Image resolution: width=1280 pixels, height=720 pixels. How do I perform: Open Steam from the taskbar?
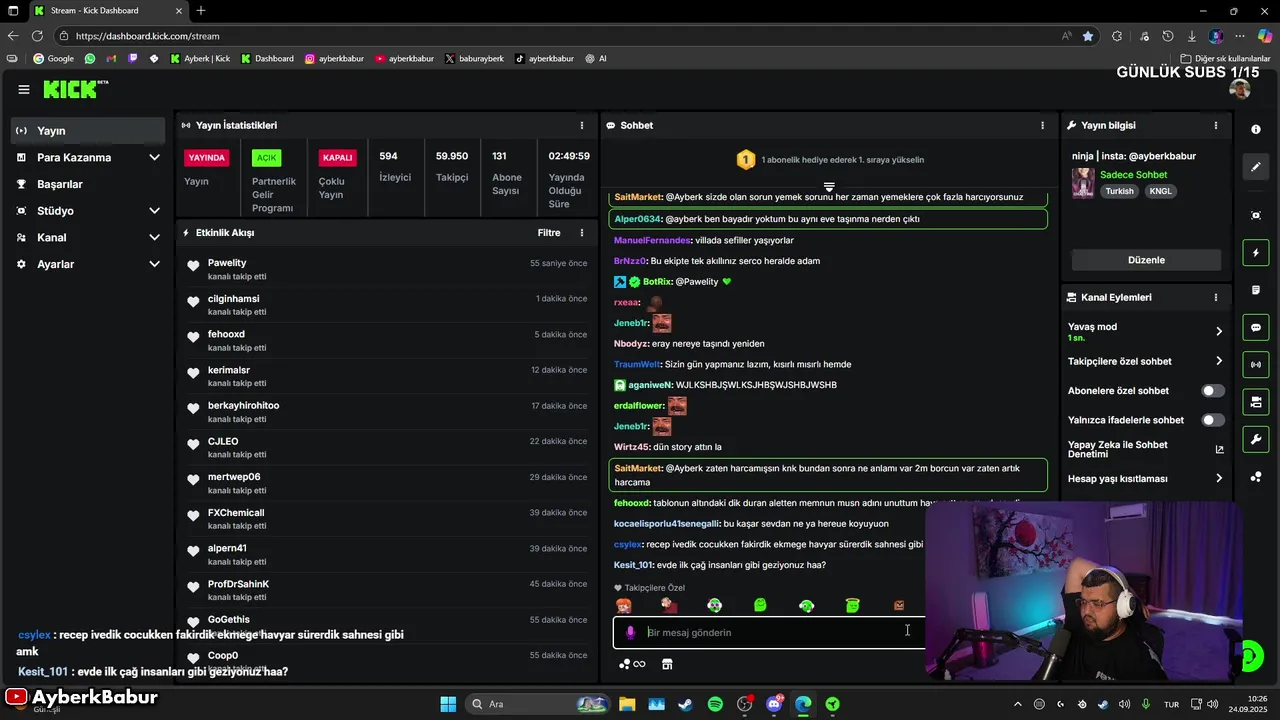pyautogui.click(x=685, y=704)
